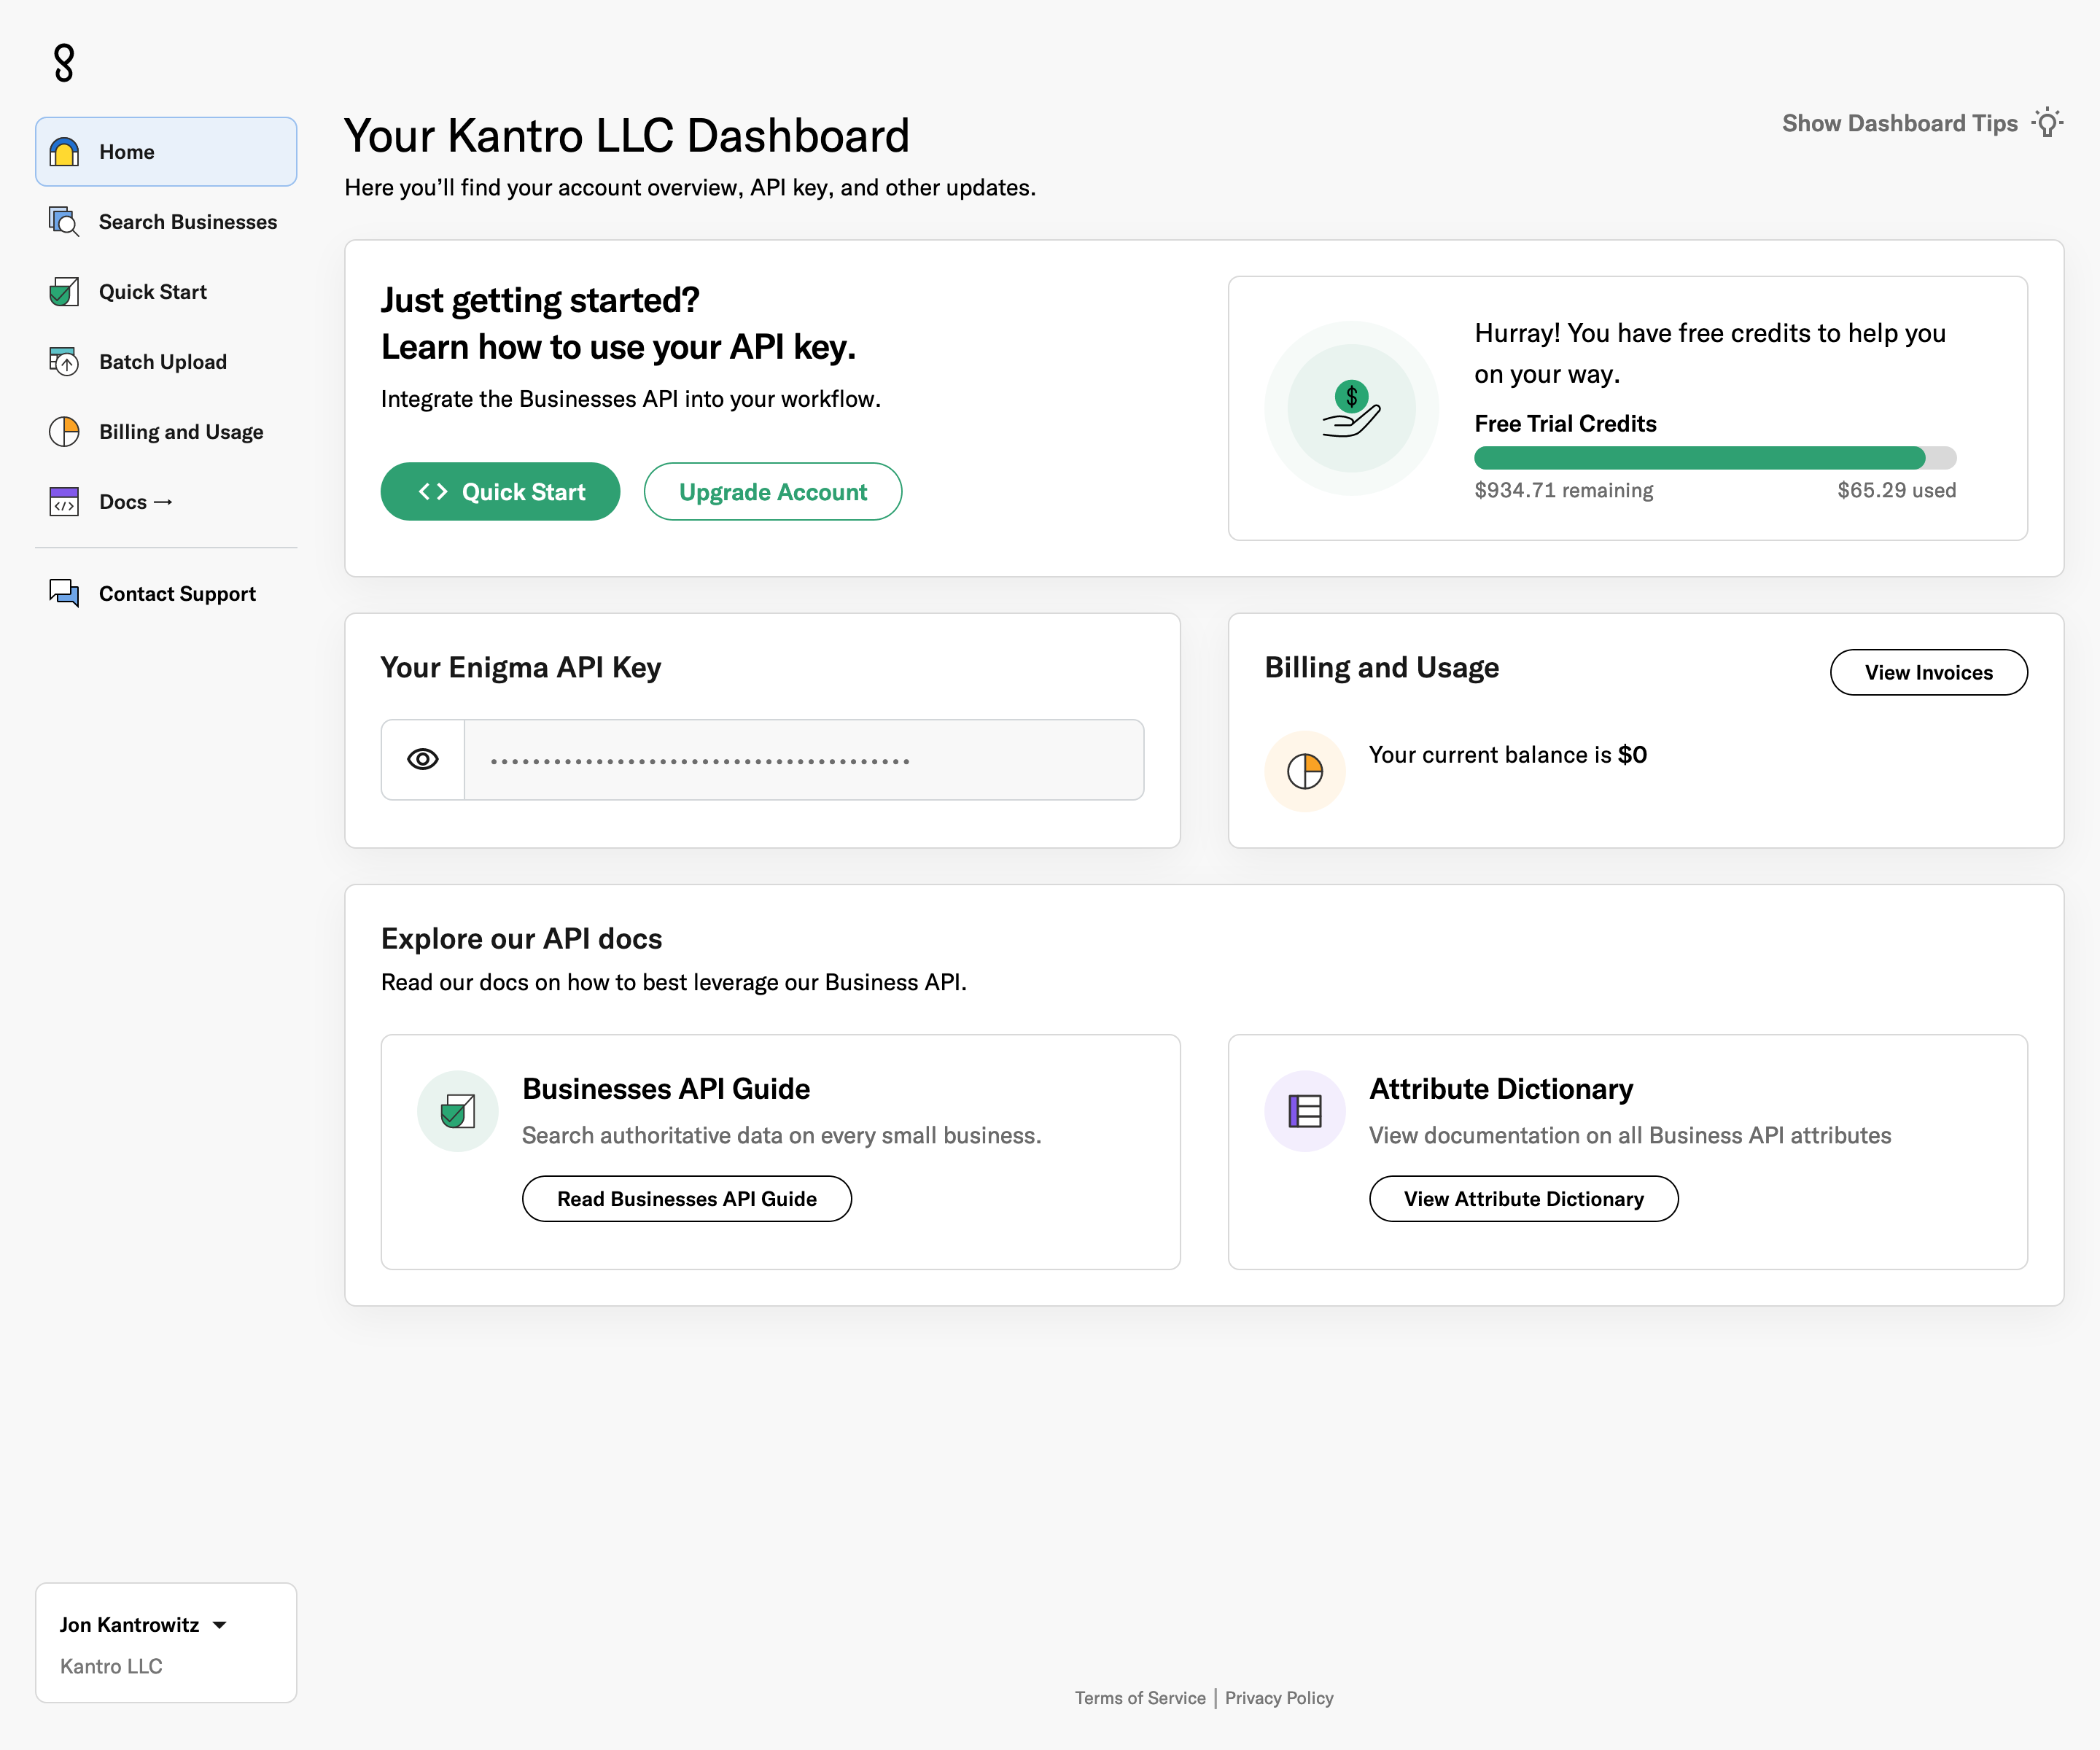Click View Invoices button
This screenshot has height=1750, width=2100.
click(x=1928, y=672)
